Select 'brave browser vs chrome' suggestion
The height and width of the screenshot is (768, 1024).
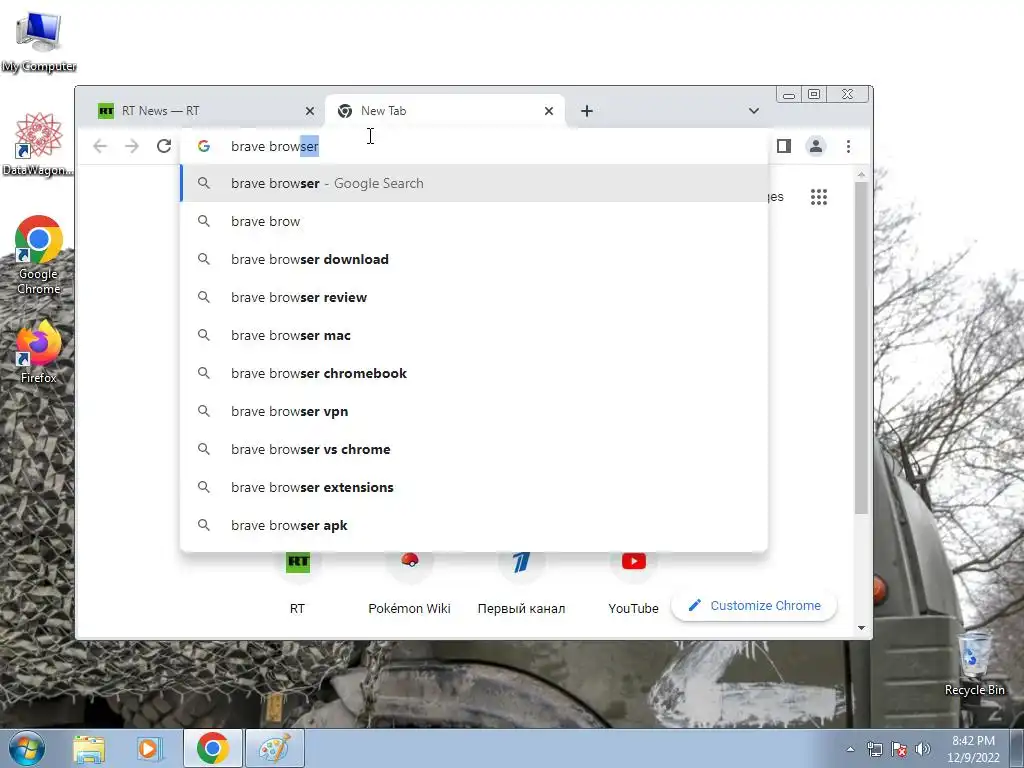(x=474, y=449)
